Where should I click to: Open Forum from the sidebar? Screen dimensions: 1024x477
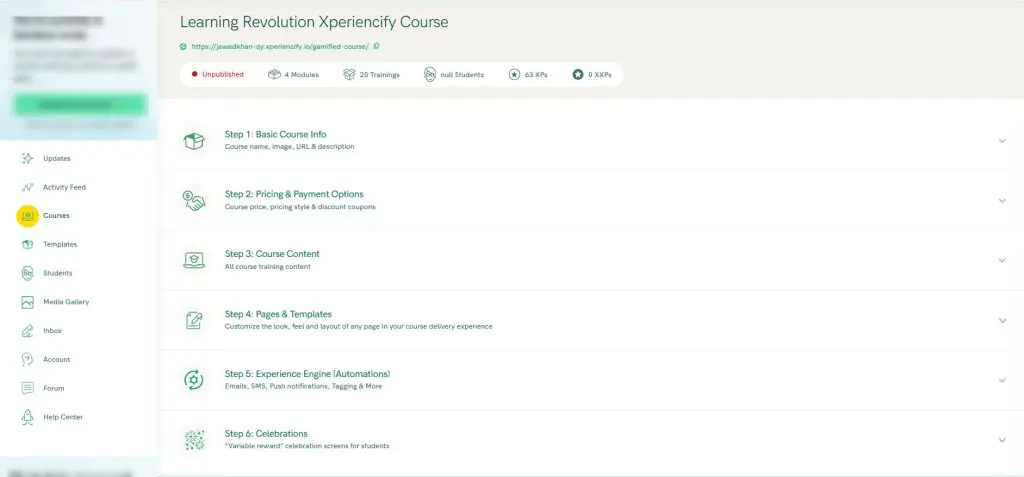coord(53,388)
